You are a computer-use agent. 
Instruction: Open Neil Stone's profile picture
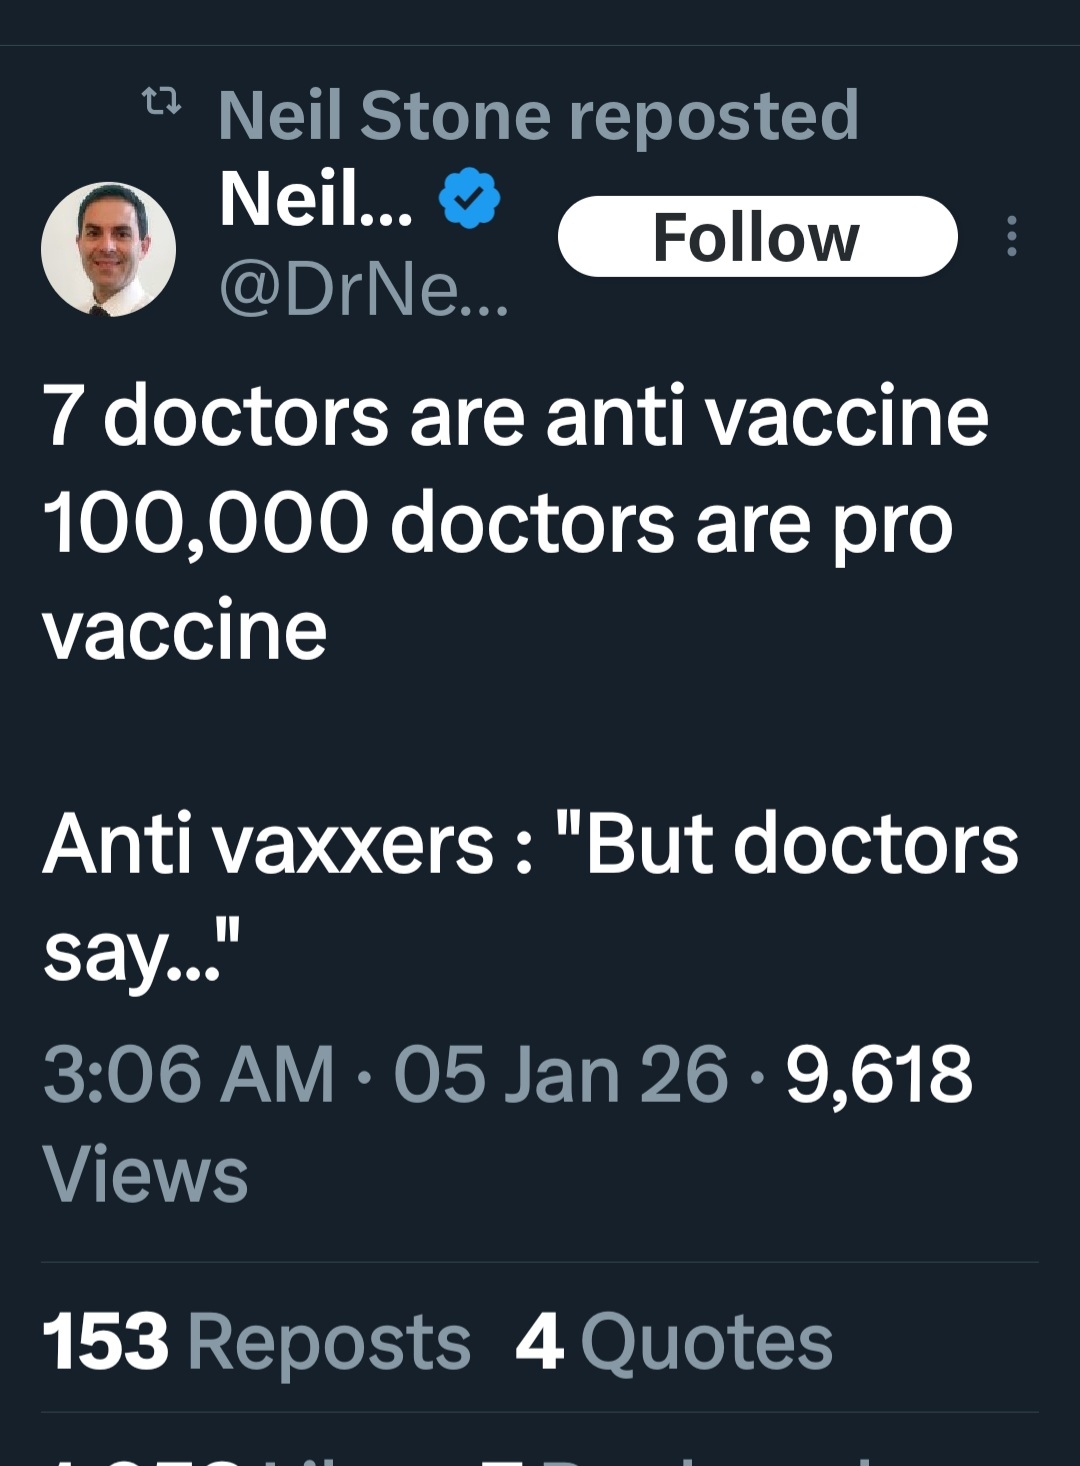tap(108, 249)
